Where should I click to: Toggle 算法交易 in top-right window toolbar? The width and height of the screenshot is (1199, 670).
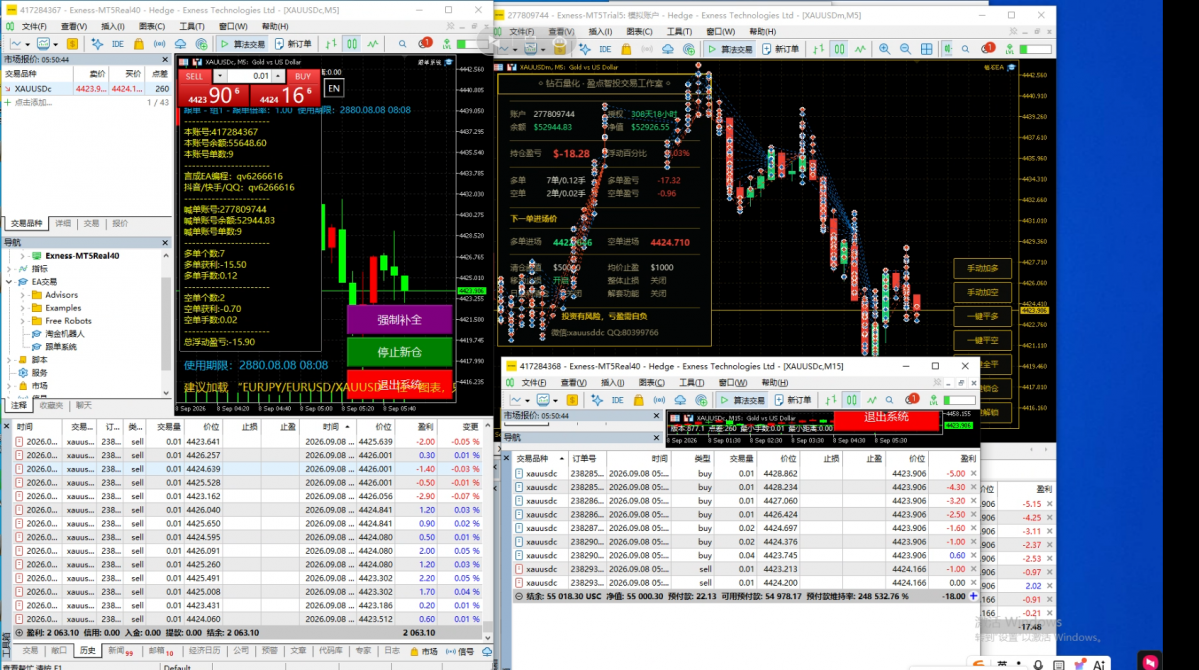730,49
